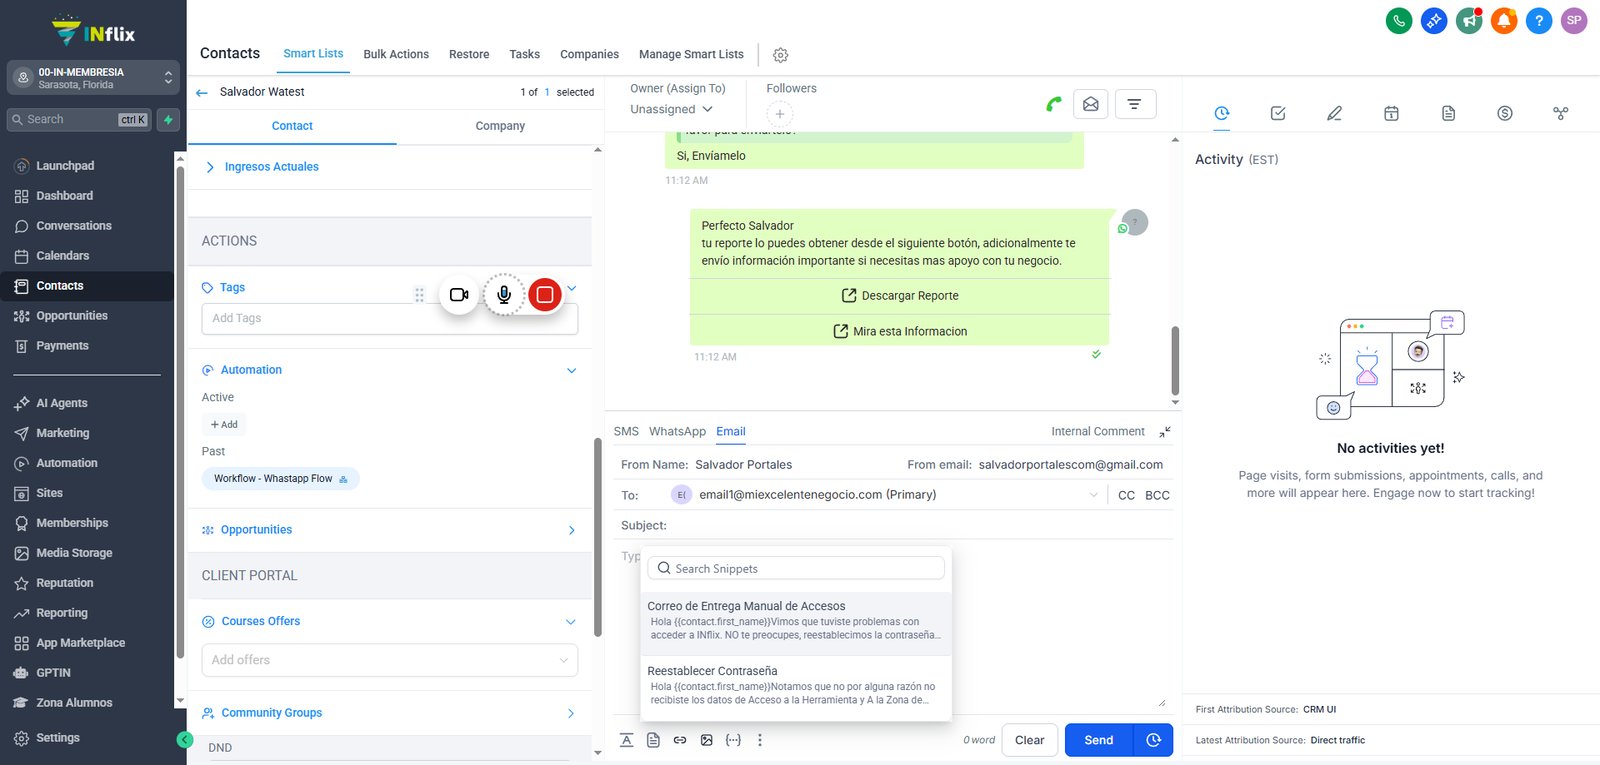Click the green phone dialer icon
This screenshot has width=1600, height=765.
click(1399, 20)
